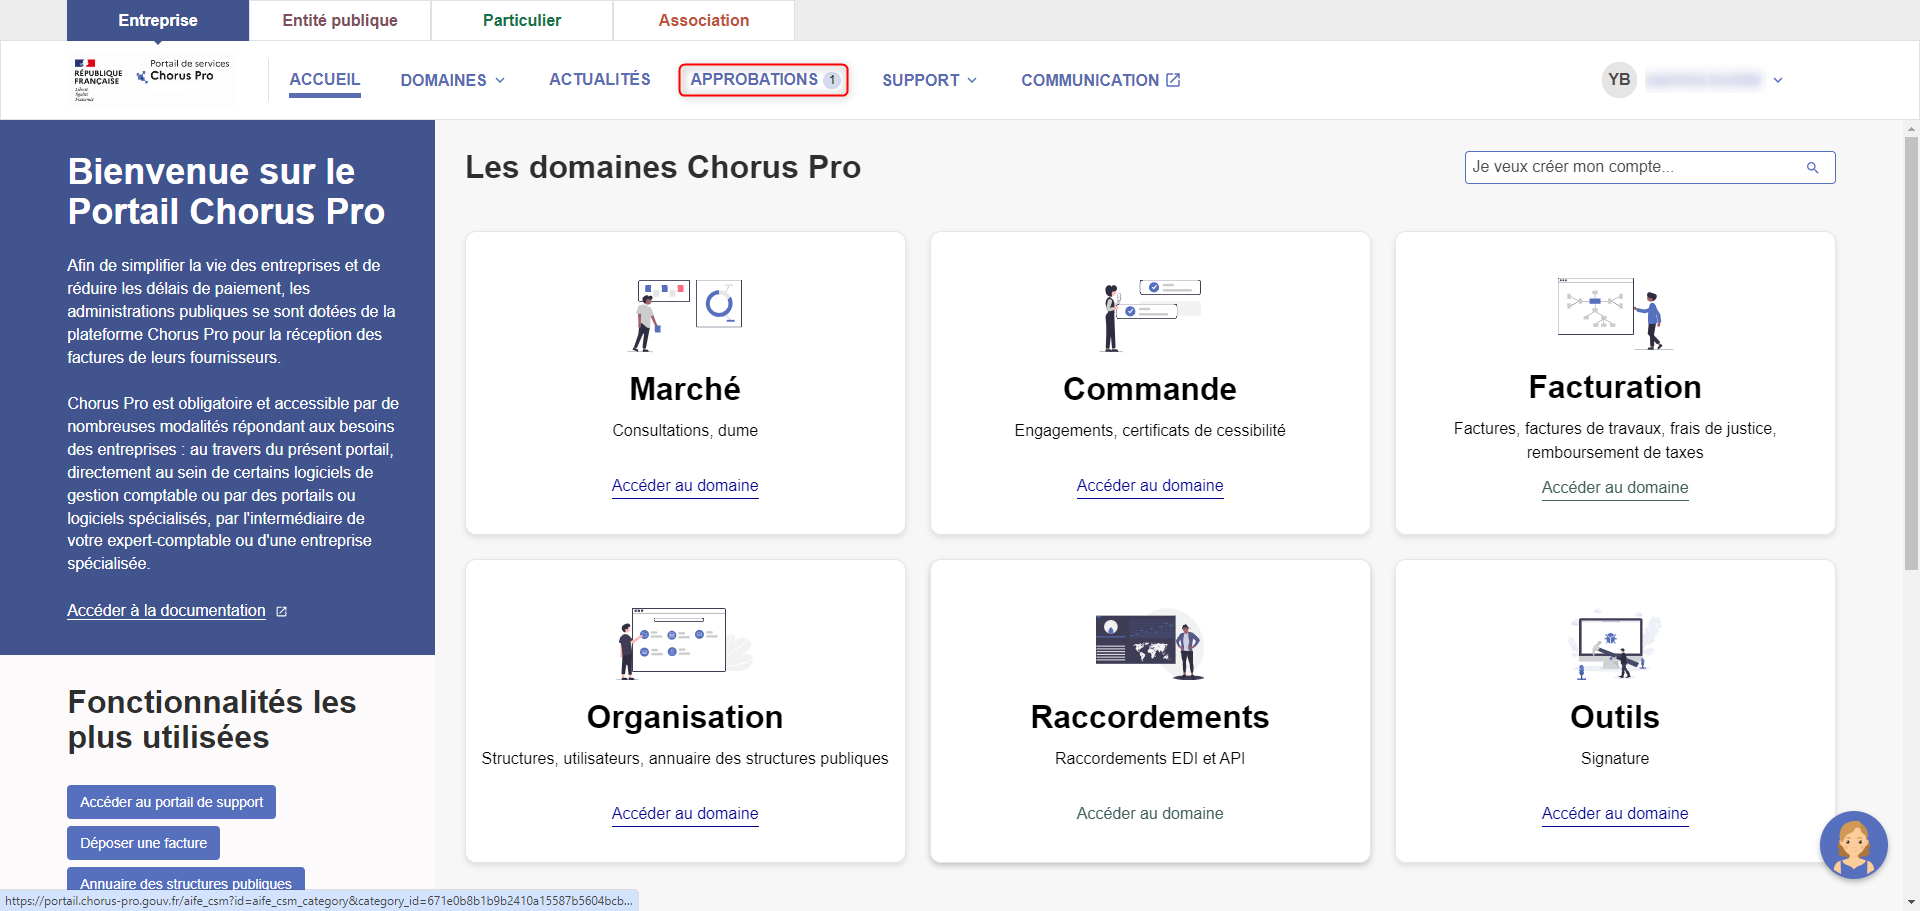Click the Commande illustration icon

[x=1150, y=315]
